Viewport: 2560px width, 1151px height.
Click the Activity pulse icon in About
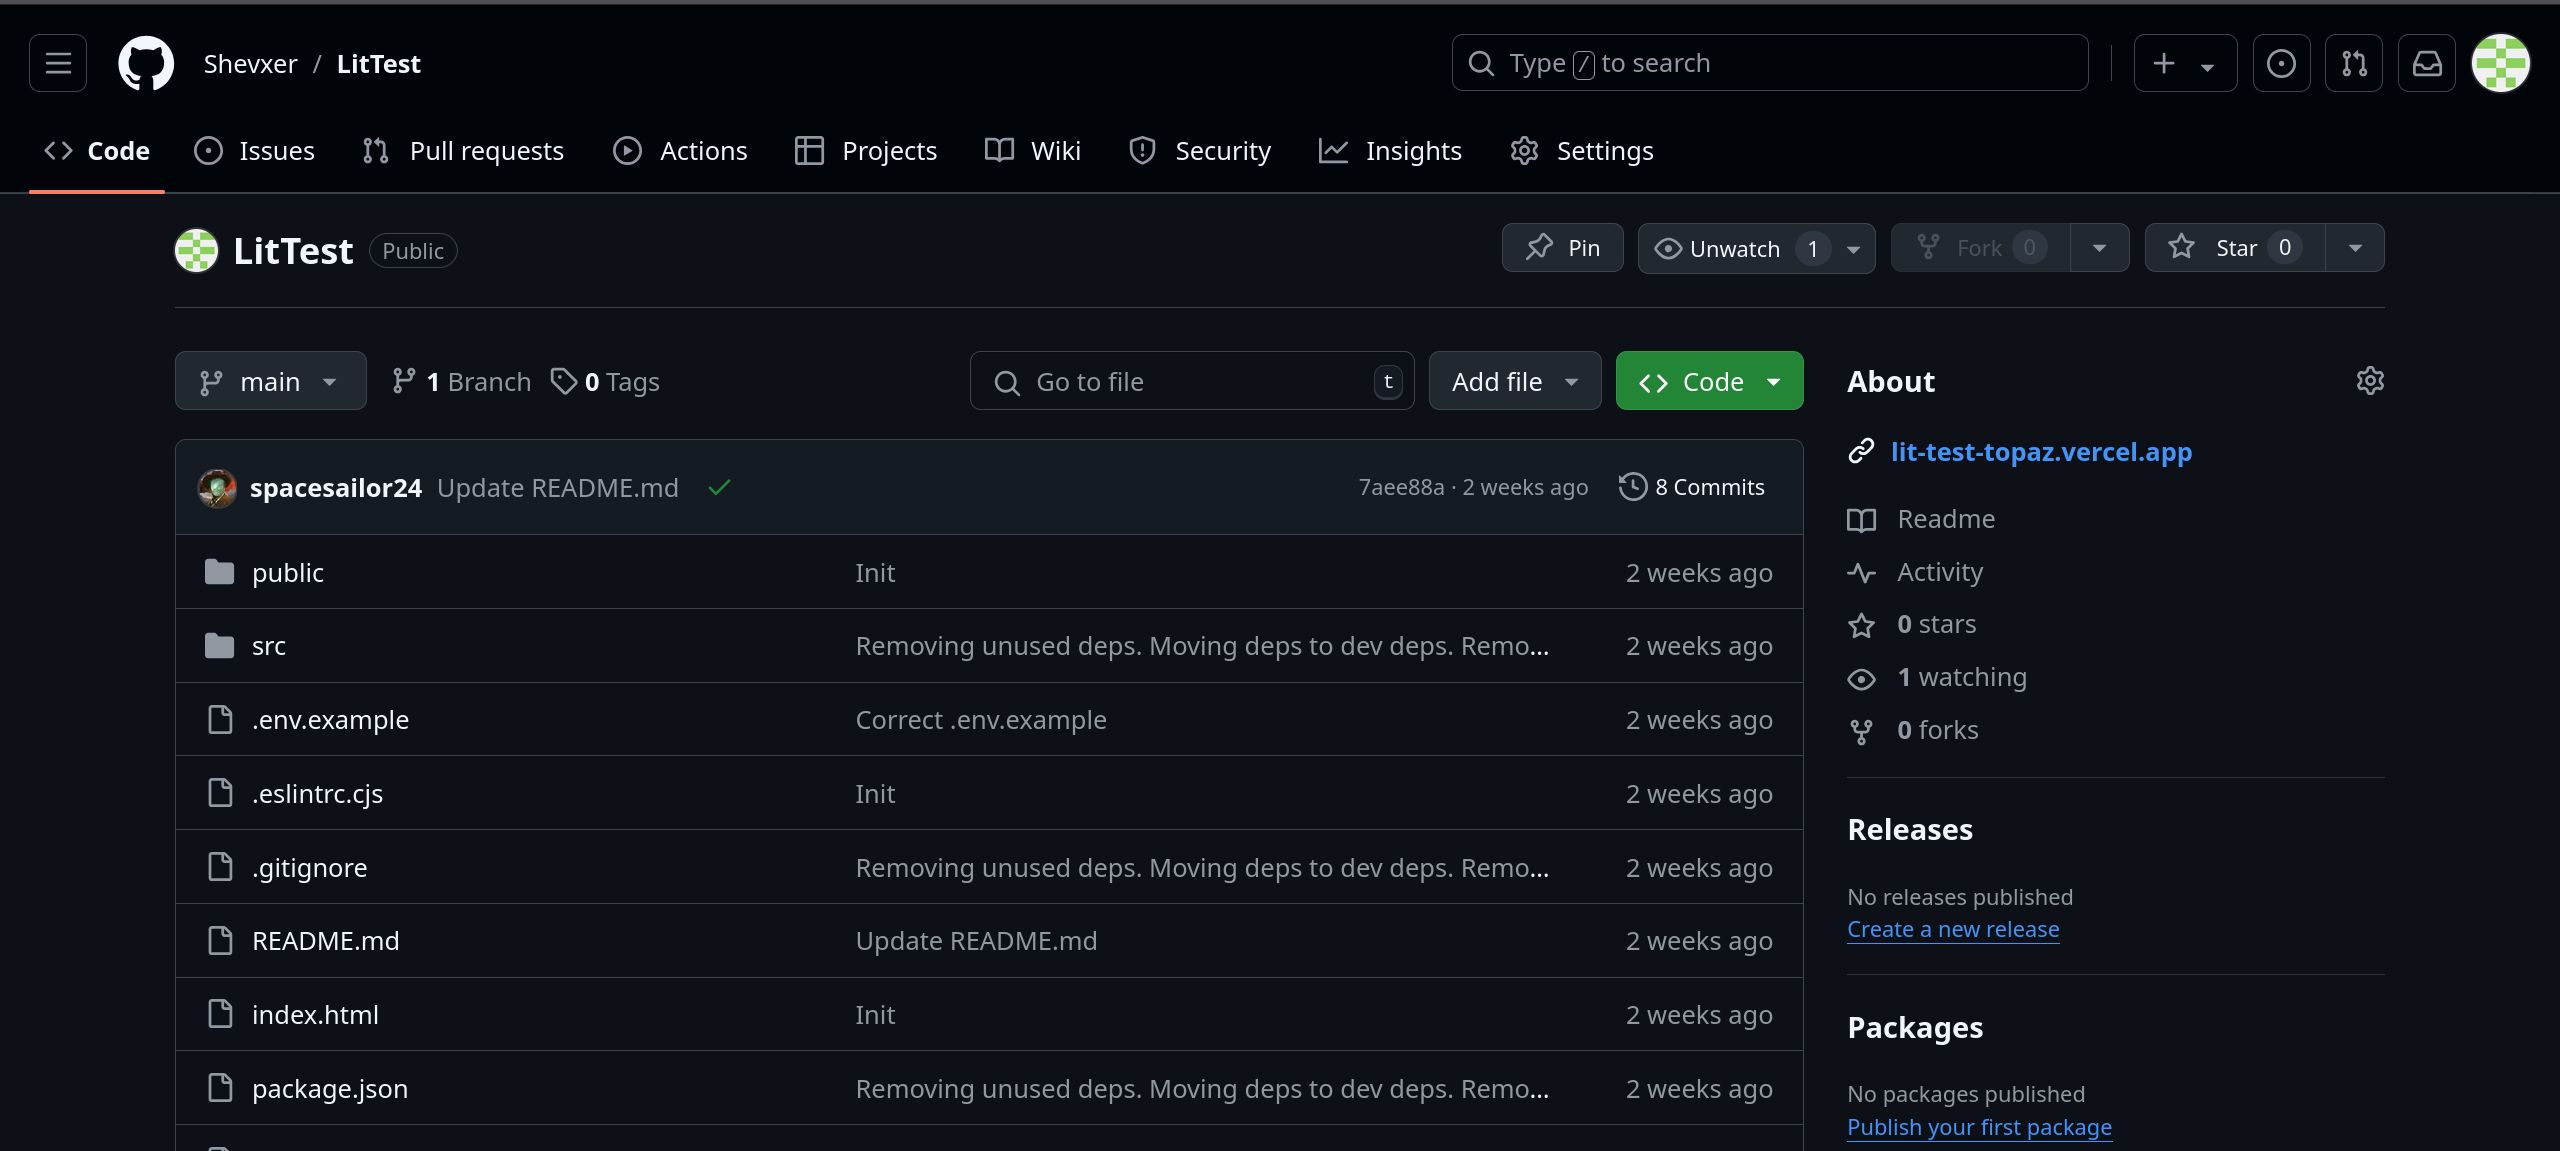[1861, 573]
